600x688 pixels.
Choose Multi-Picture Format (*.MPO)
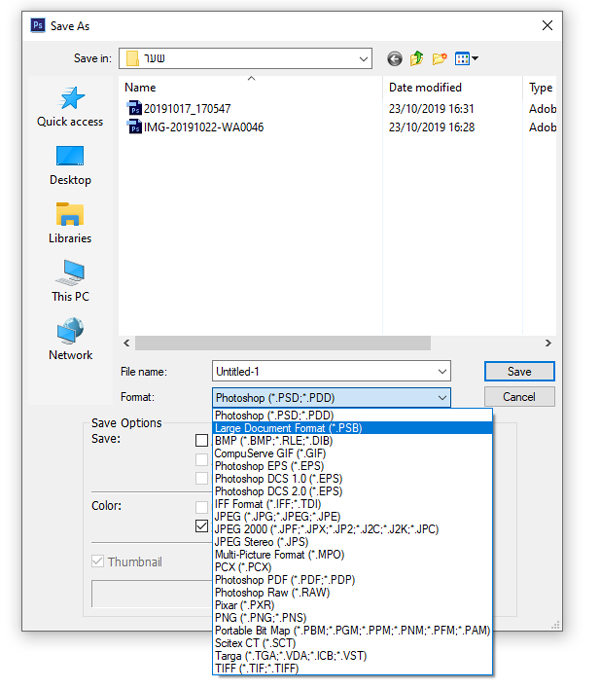coord(352,555)
